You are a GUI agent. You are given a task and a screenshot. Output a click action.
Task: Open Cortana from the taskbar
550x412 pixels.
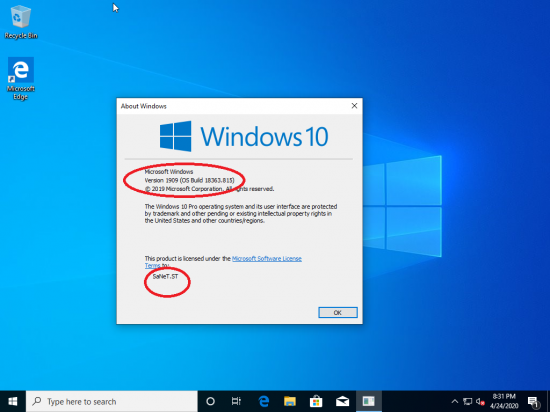(210, 401)
